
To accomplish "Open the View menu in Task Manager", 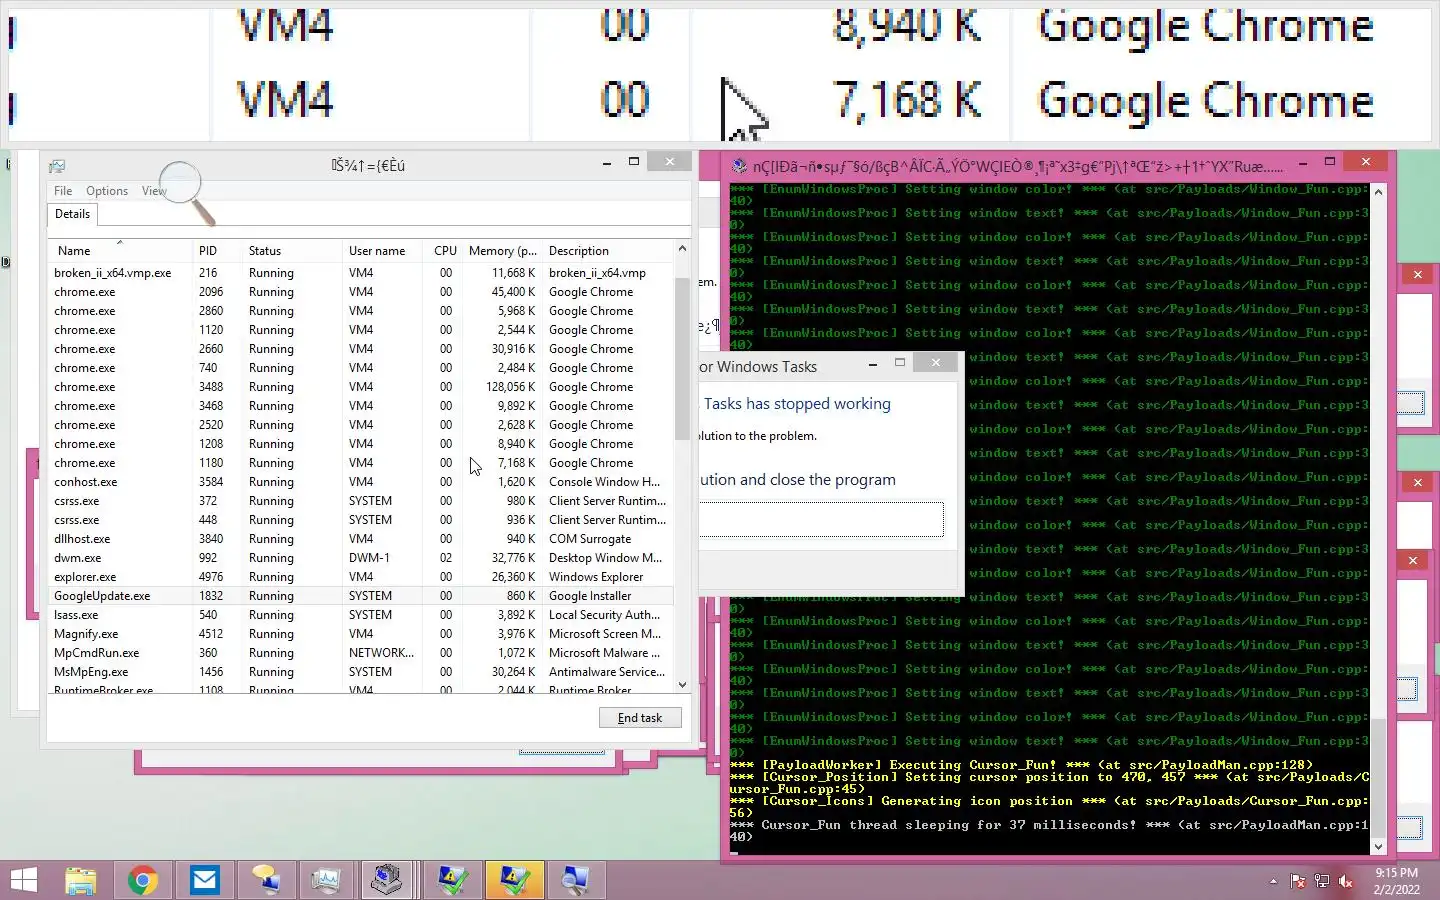I will [x=154, y=191].
